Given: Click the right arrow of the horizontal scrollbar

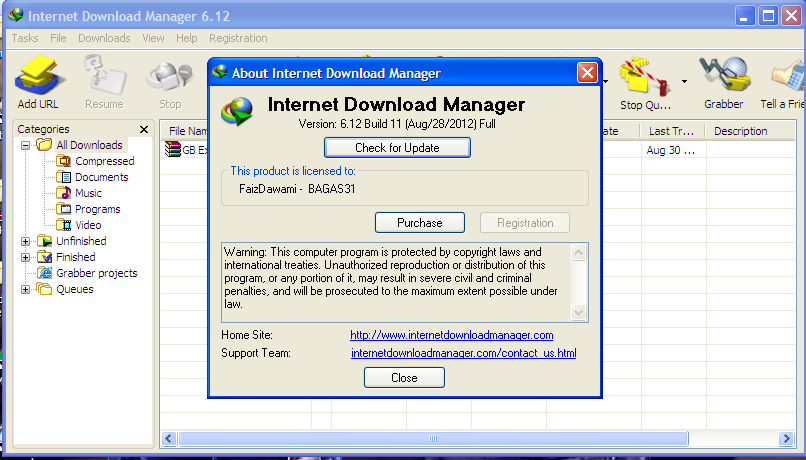Looking at the screenshot, I should [785, 438].
